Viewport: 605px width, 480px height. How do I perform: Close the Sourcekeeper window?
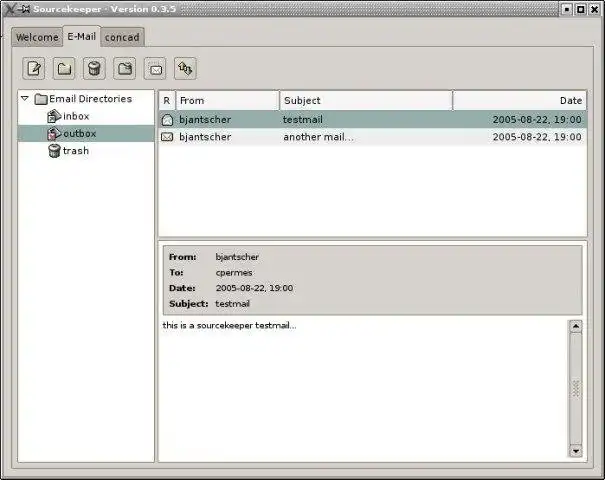pyautogui.click(x=595, y=9)
